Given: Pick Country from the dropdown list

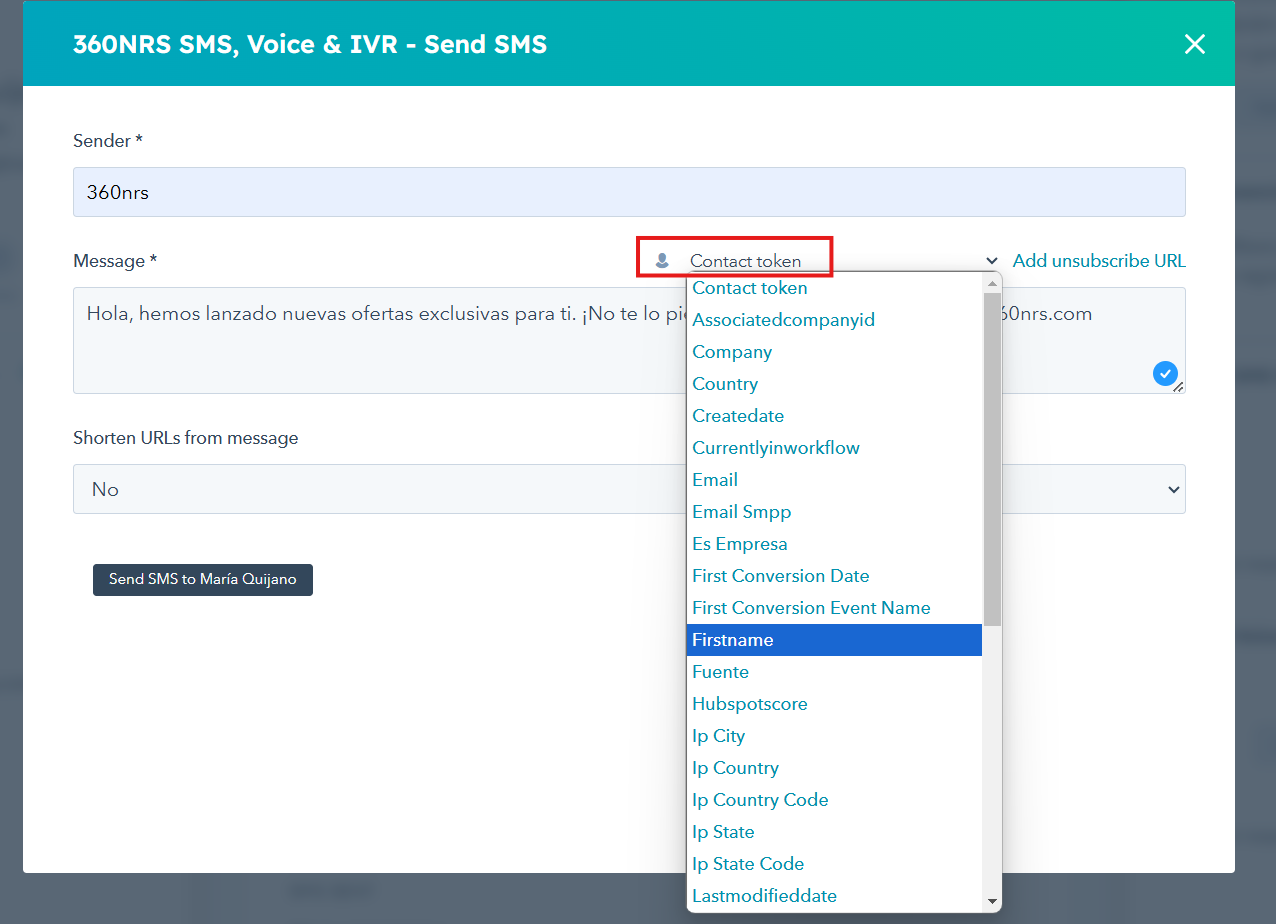Looking at the screenshot, I should pos(725,384).
